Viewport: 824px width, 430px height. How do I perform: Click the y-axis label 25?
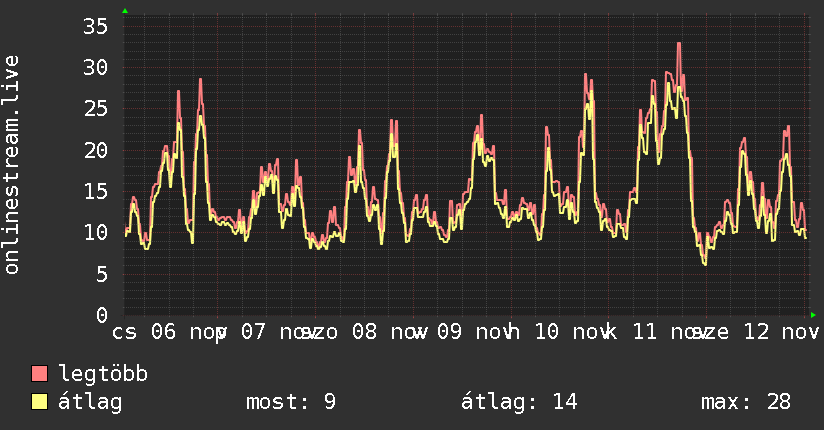96,109
